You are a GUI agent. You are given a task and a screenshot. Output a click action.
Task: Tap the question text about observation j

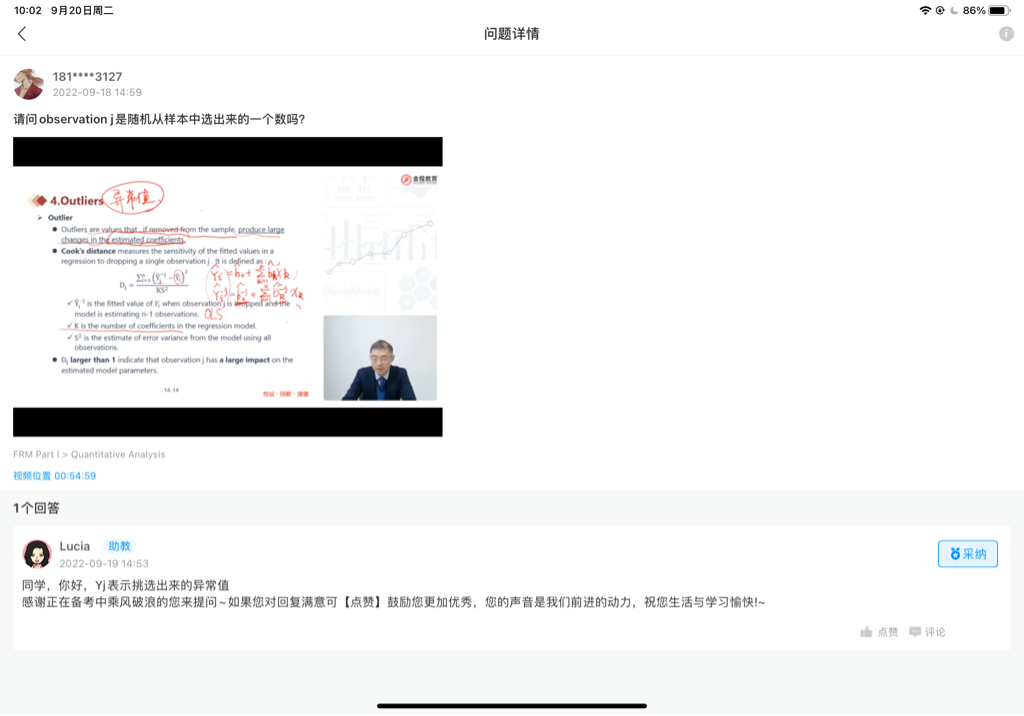159,119
